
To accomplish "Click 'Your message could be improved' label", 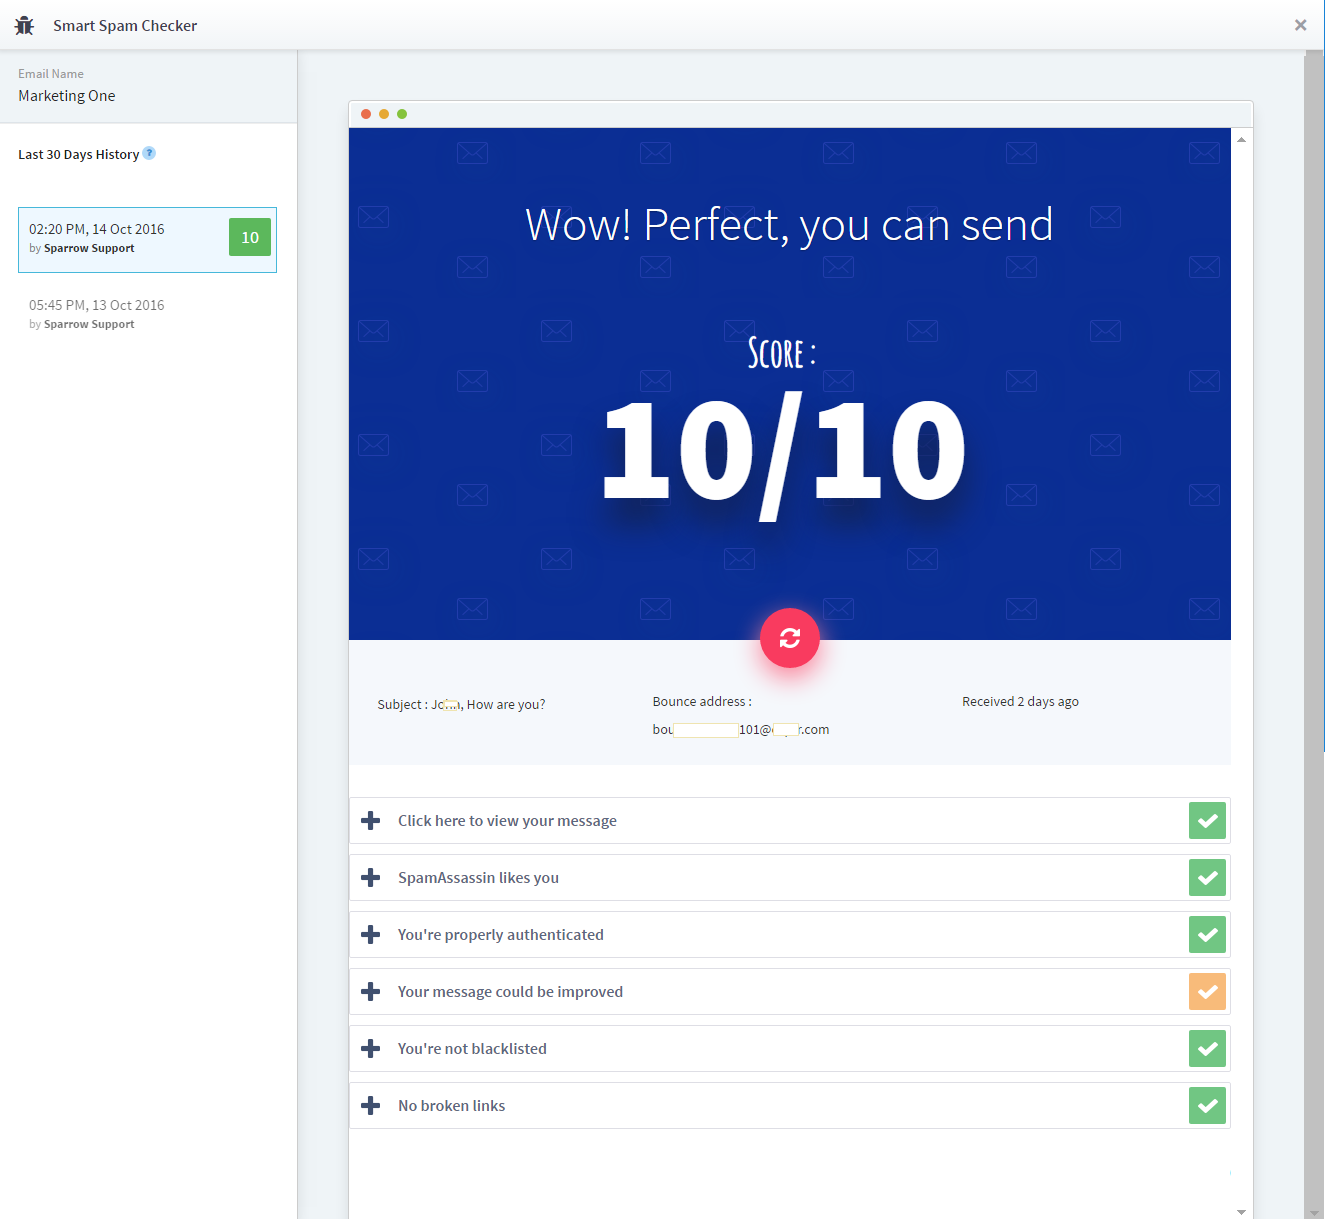I will 510,992.
